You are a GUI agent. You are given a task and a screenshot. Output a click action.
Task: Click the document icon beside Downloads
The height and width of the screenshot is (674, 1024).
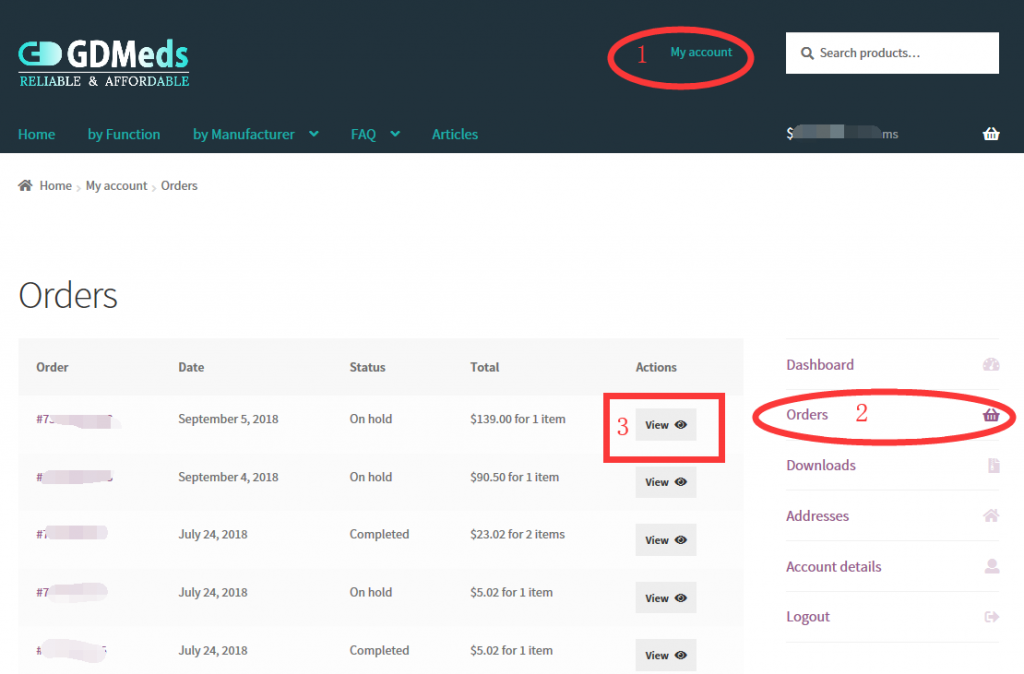[990, 465]
